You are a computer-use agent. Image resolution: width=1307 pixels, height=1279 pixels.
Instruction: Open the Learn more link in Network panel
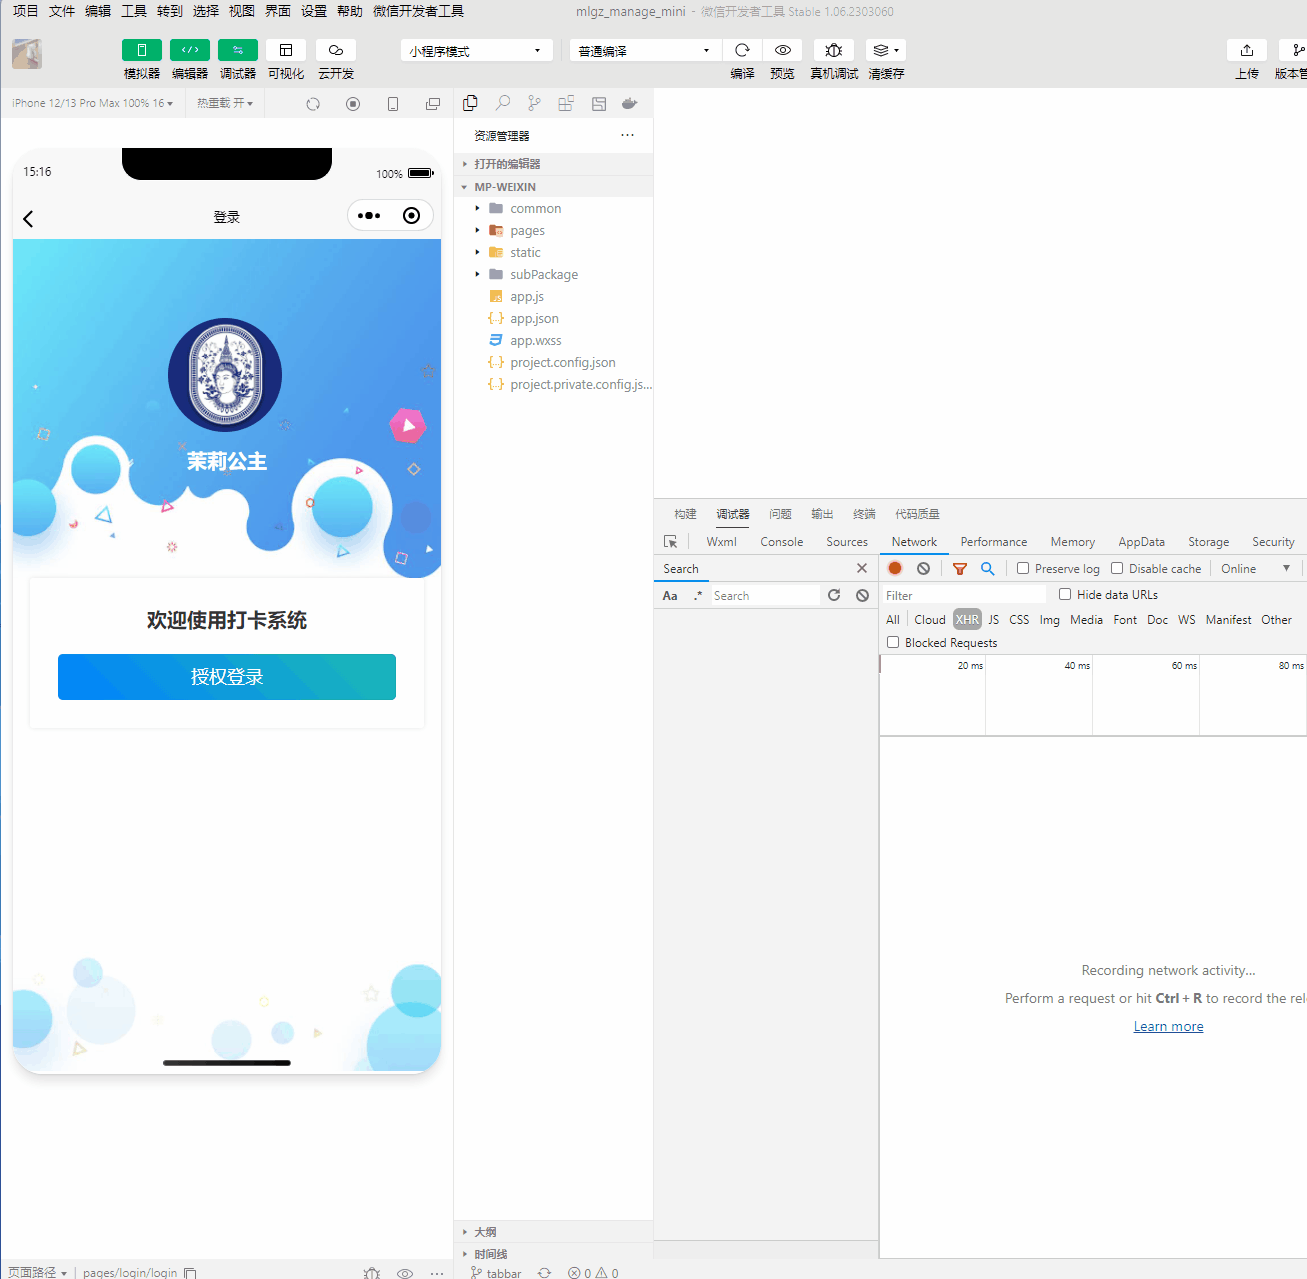pyautogui.click(x=1168, y=1025)
